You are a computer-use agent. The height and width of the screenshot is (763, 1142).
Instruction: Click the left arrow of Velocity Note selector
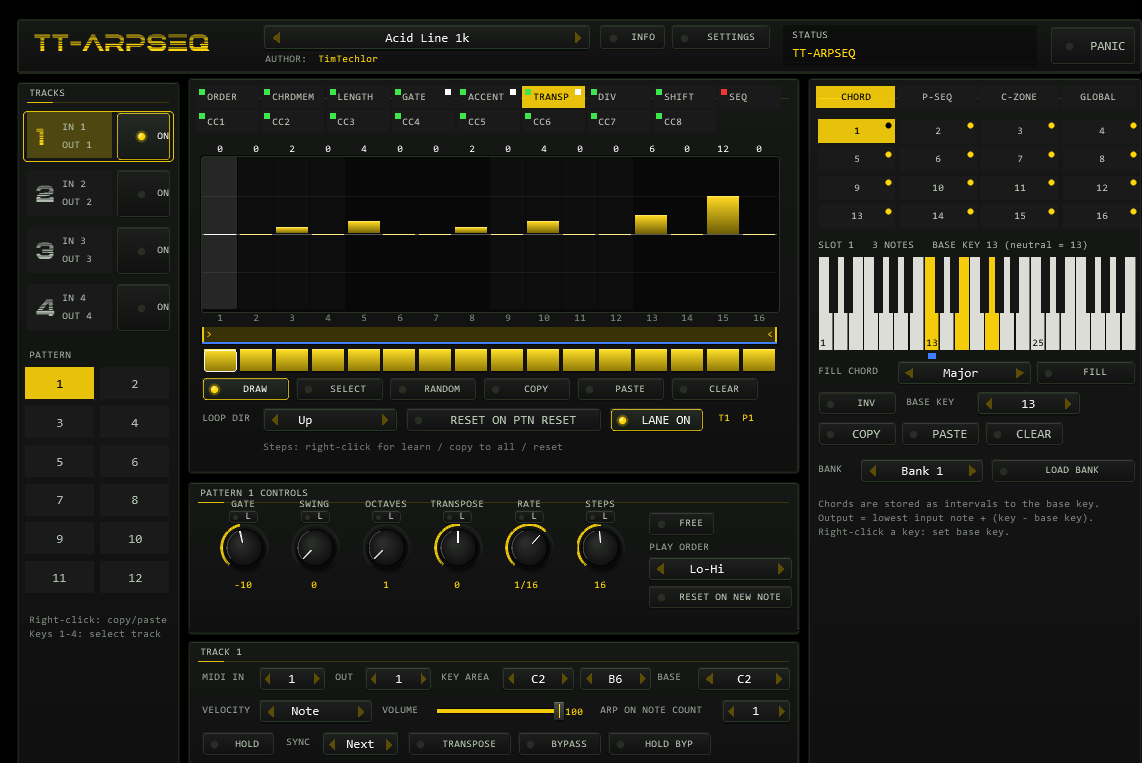271,711
